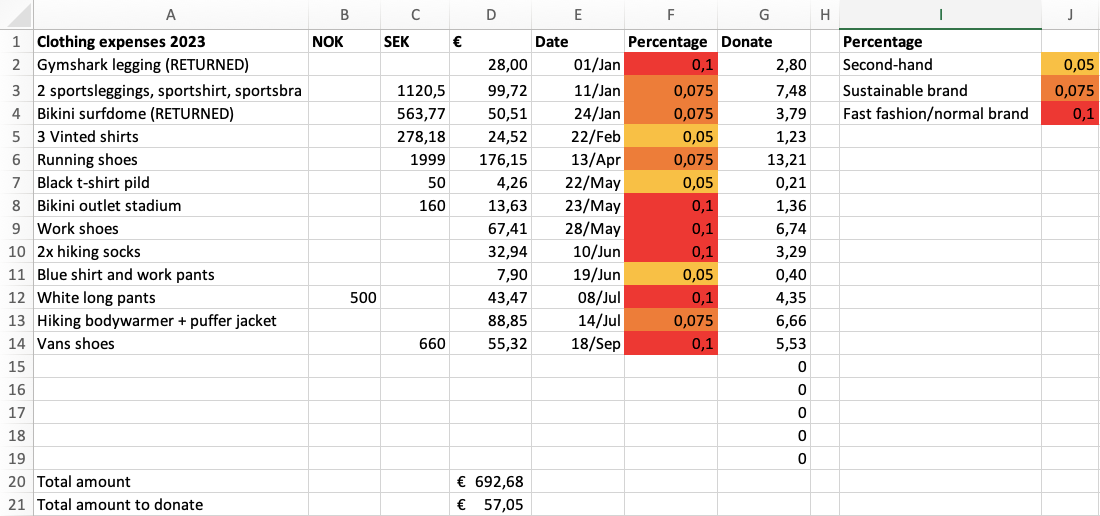Click the 'Gymshark legging (RETURNED)' cell
This screenshot has width=1100, height=516.
(170, 65)
